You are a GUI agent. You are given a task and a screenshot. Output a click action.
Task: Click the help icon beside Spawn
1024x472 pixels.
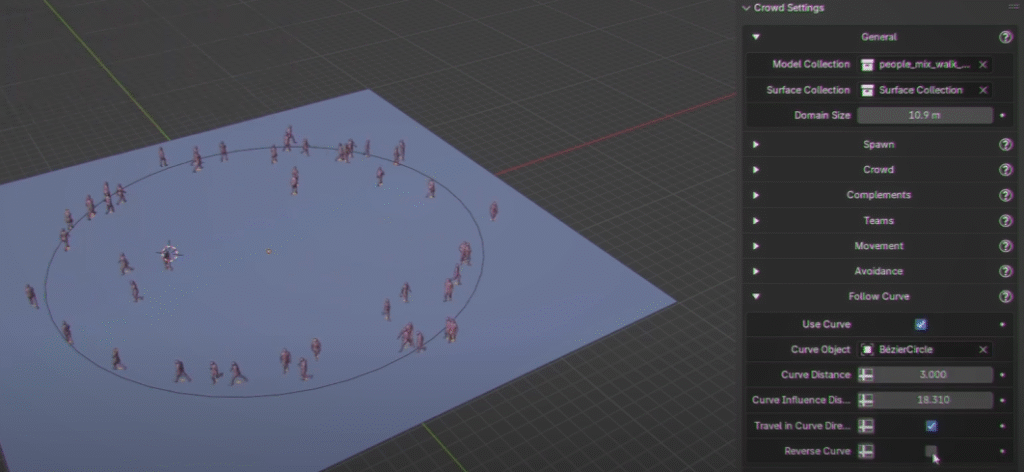pos(1005,145)
